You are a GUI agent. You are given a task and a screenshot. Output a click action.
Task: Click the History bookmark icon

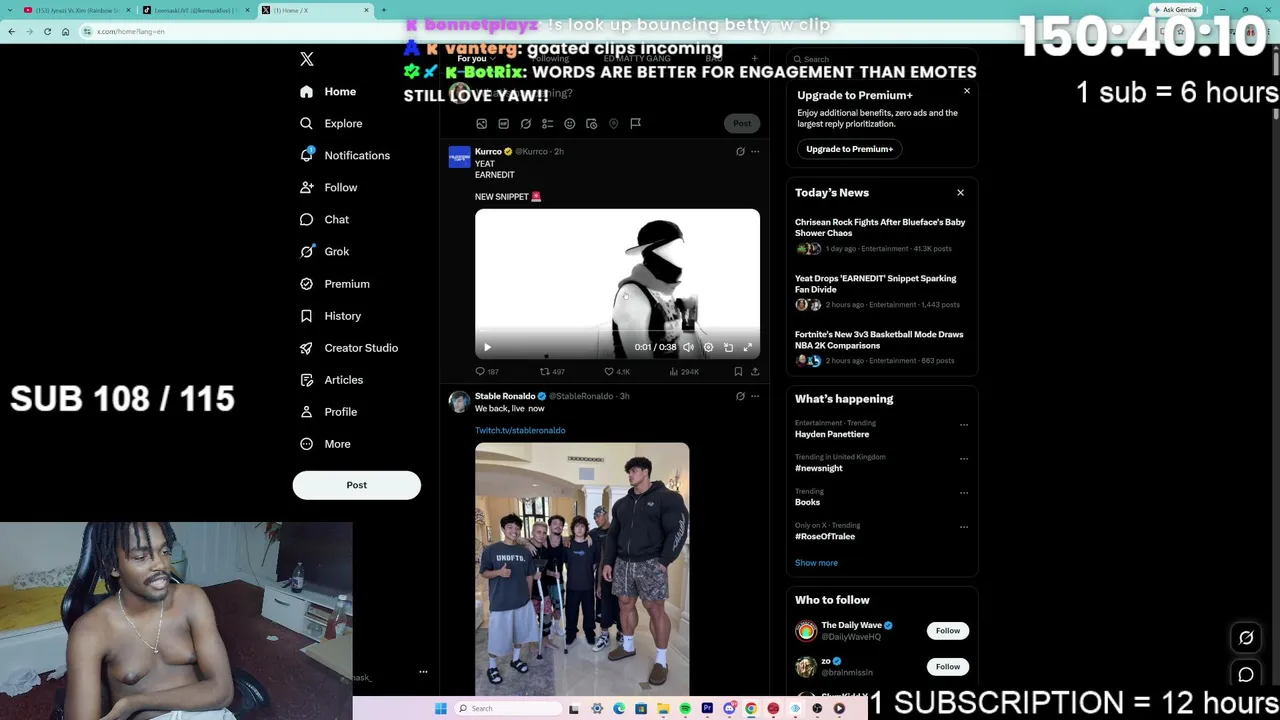pyautogui.click(x=306, y=316)
